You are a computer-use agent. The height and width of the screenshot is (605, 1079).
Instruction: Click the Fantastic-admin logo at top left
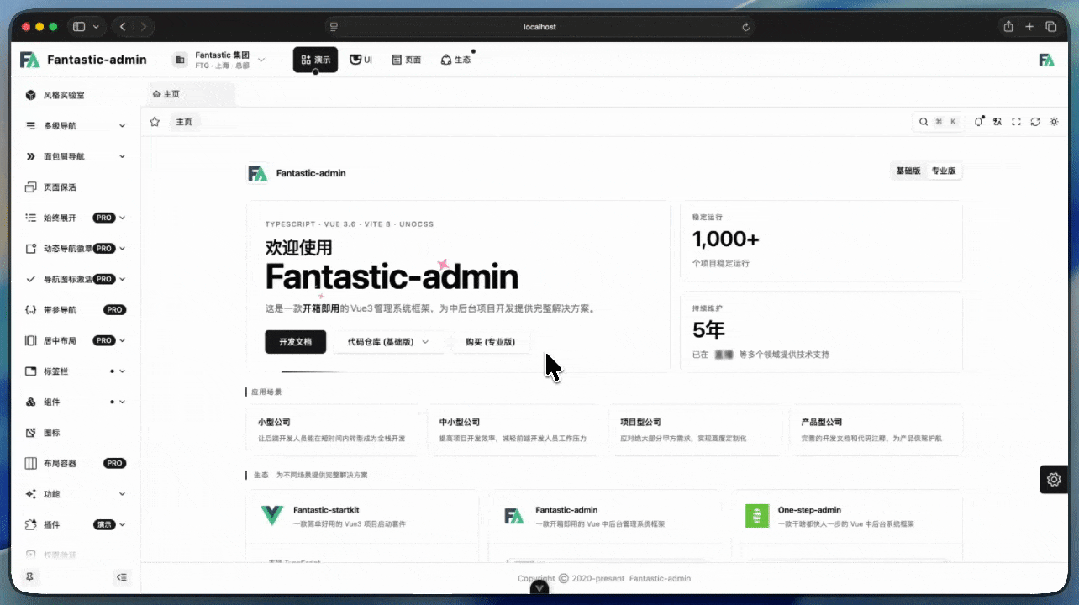[30, 60]
